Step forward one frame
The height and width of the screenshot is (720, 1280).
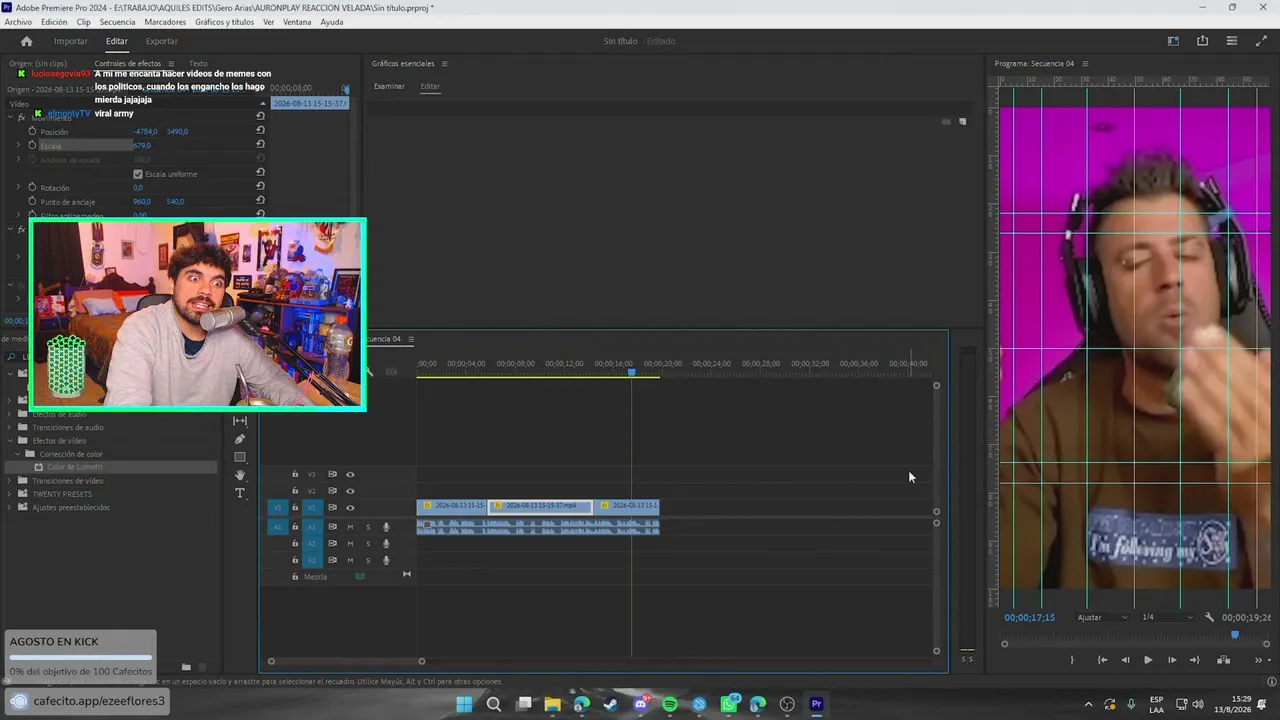pyautogui.click(x=1171, y=660)
